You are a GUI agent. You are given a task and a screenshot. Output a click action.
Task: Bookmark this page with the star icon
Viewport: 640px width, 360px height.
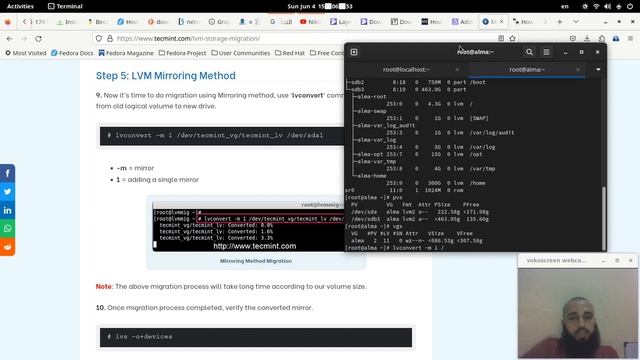tap(513, 38)
